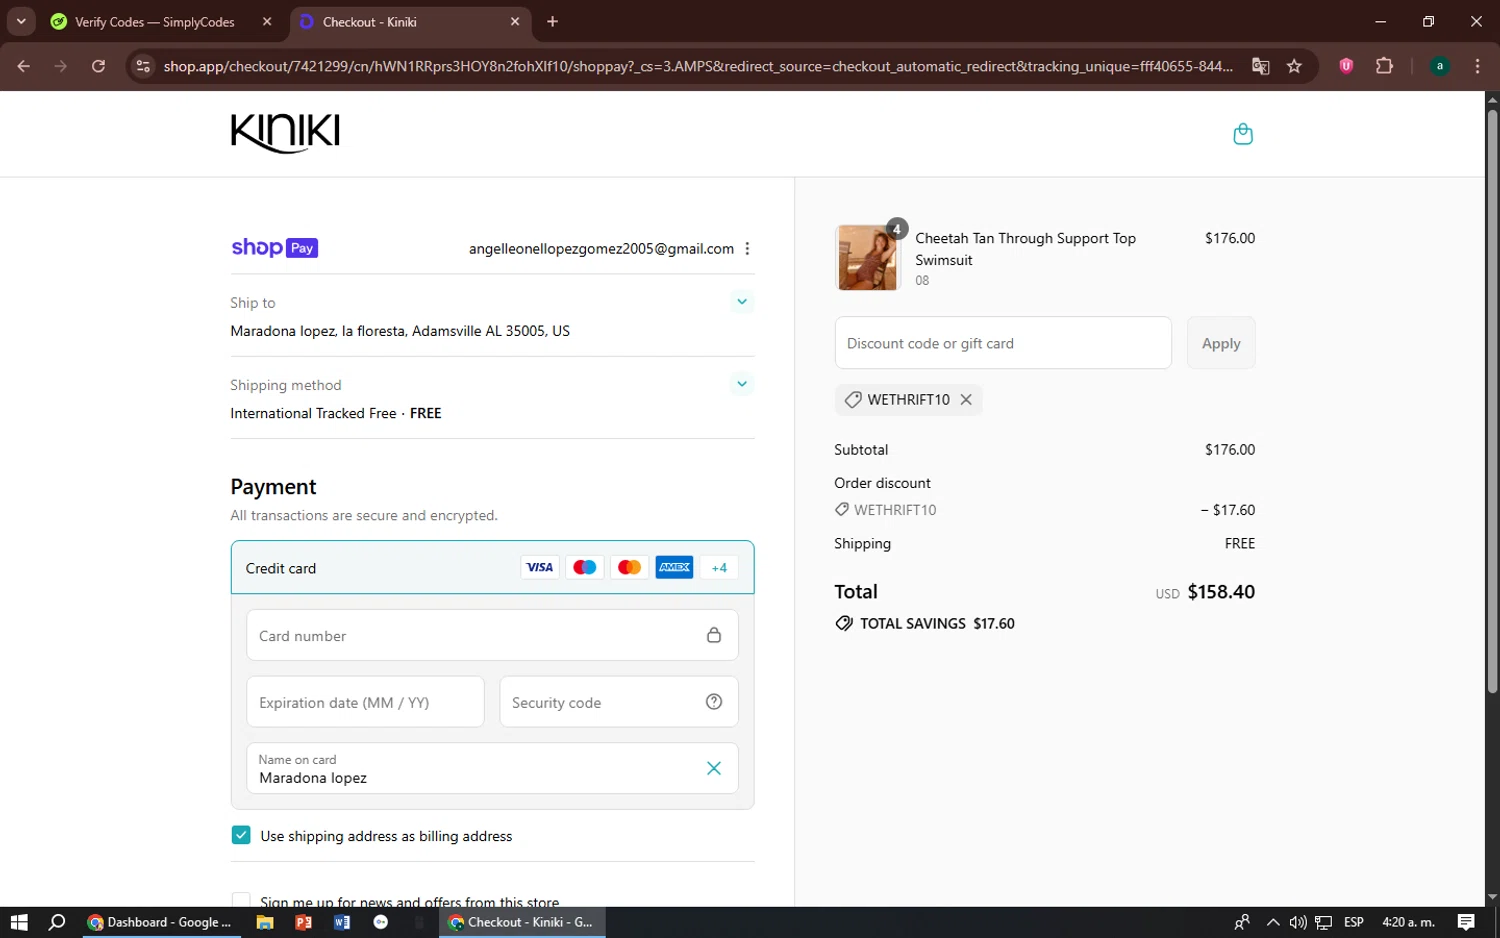Click the security code help icon
This screenshot has width=1500, height=938.
click(714, 702)
